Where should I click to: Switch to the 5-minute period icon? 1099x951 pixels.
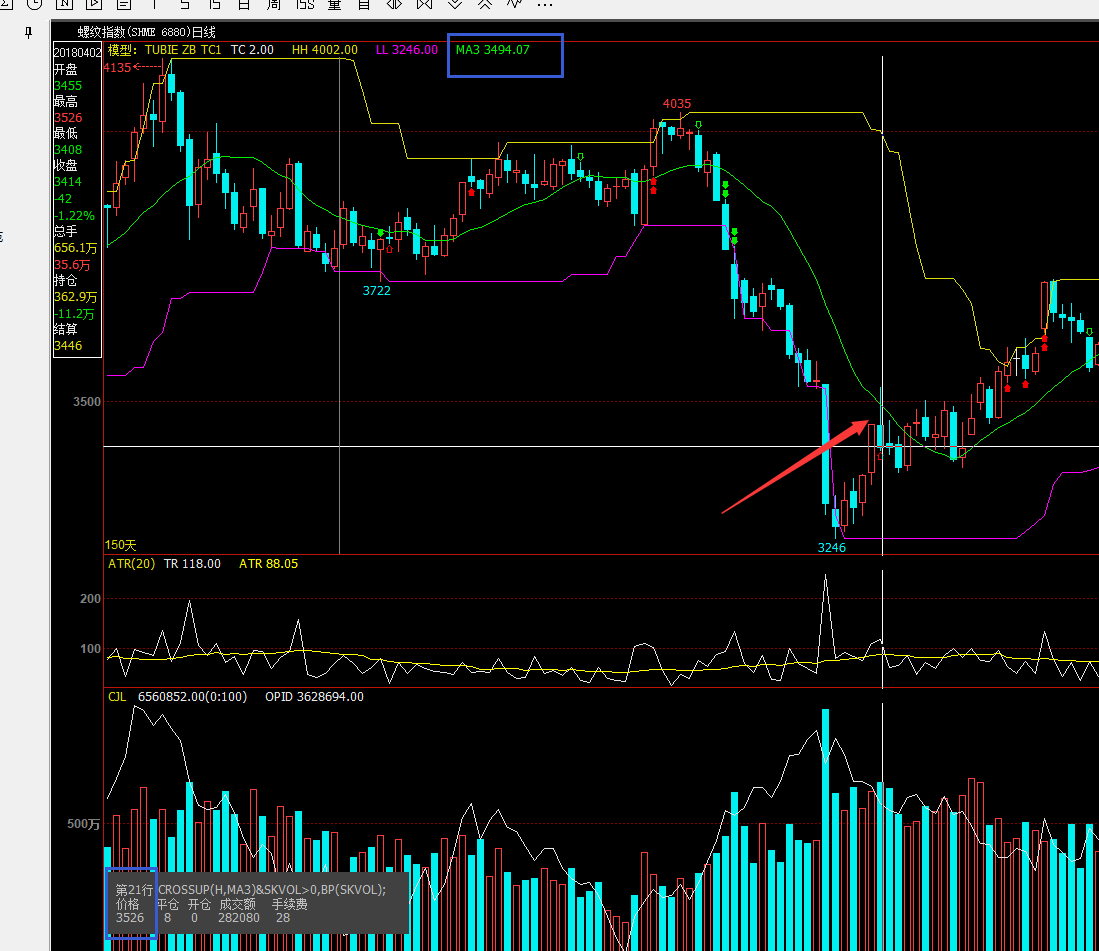184,4
